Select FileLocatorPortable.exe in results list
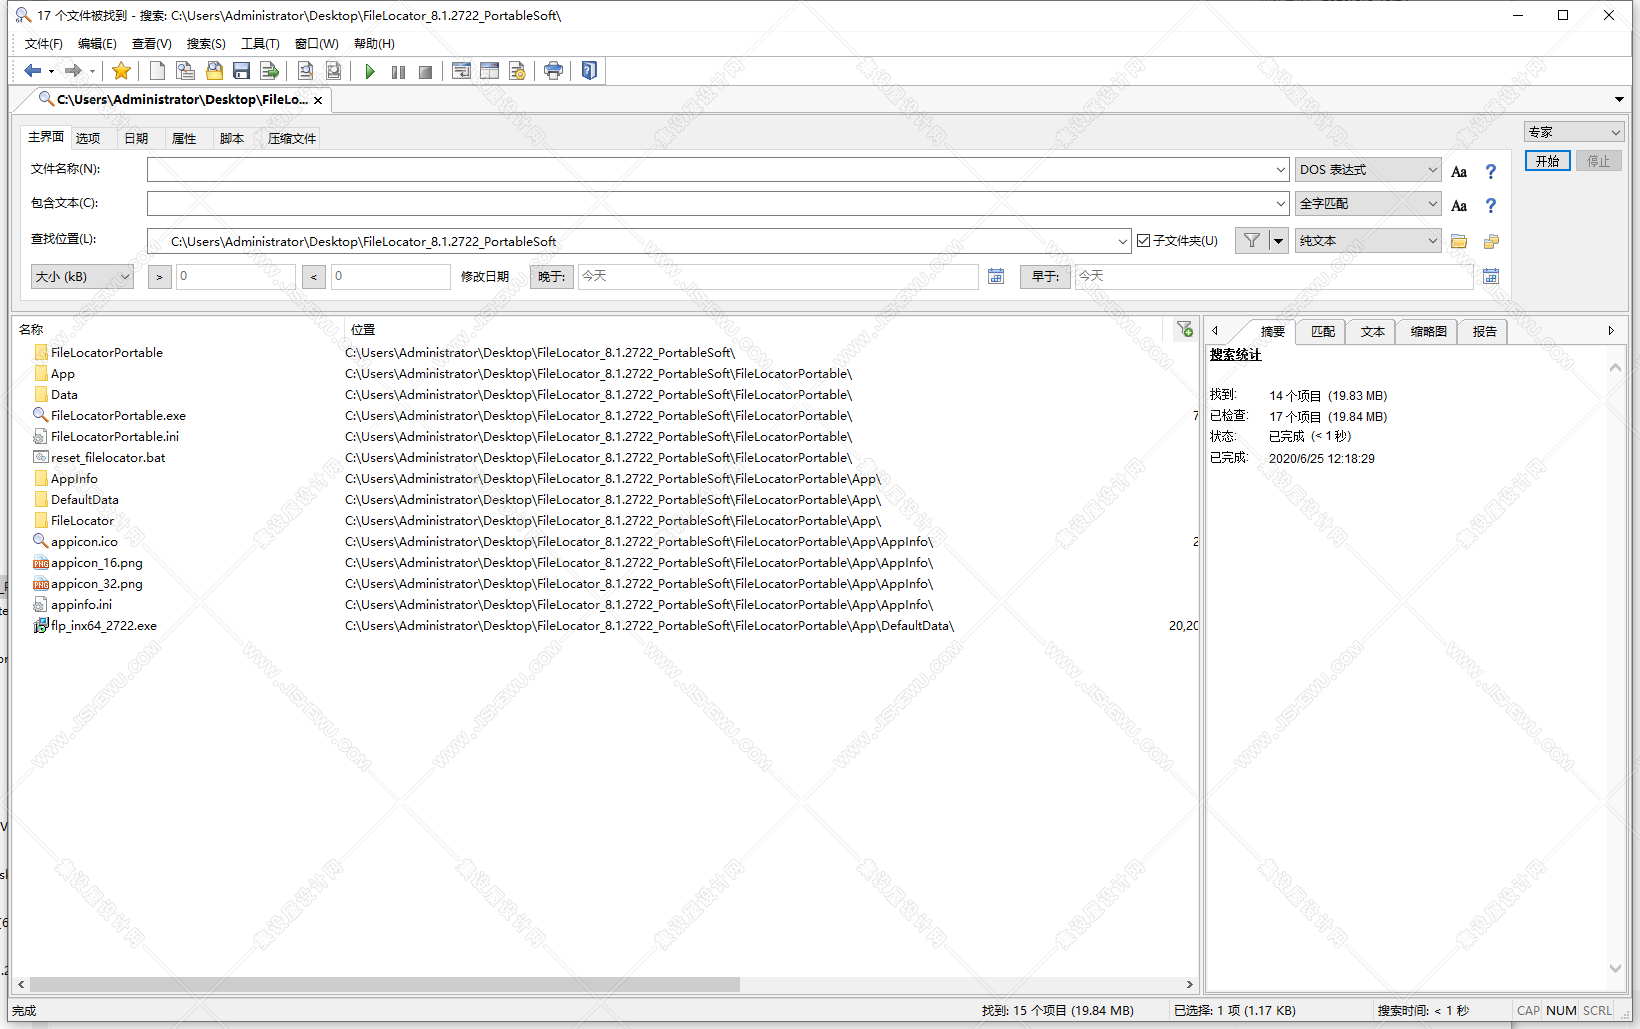 click(x=118, y=416)
